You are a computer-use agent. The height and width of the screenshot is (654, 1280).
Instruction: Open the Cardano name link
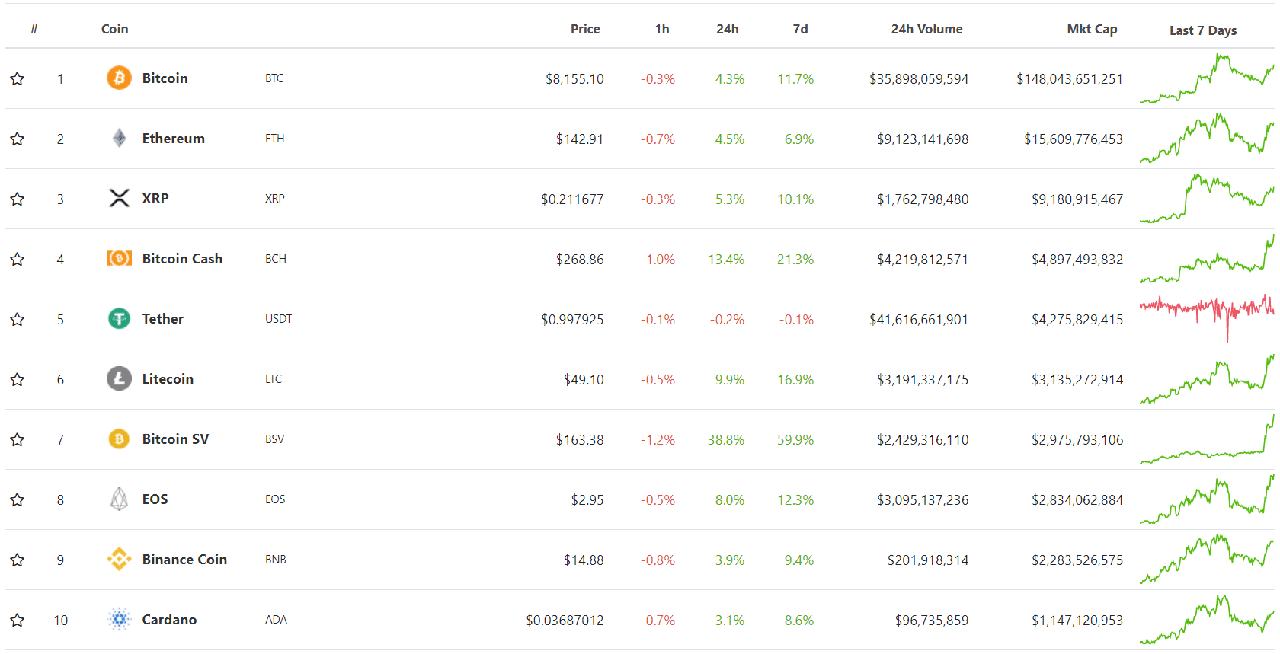(169, 620)
